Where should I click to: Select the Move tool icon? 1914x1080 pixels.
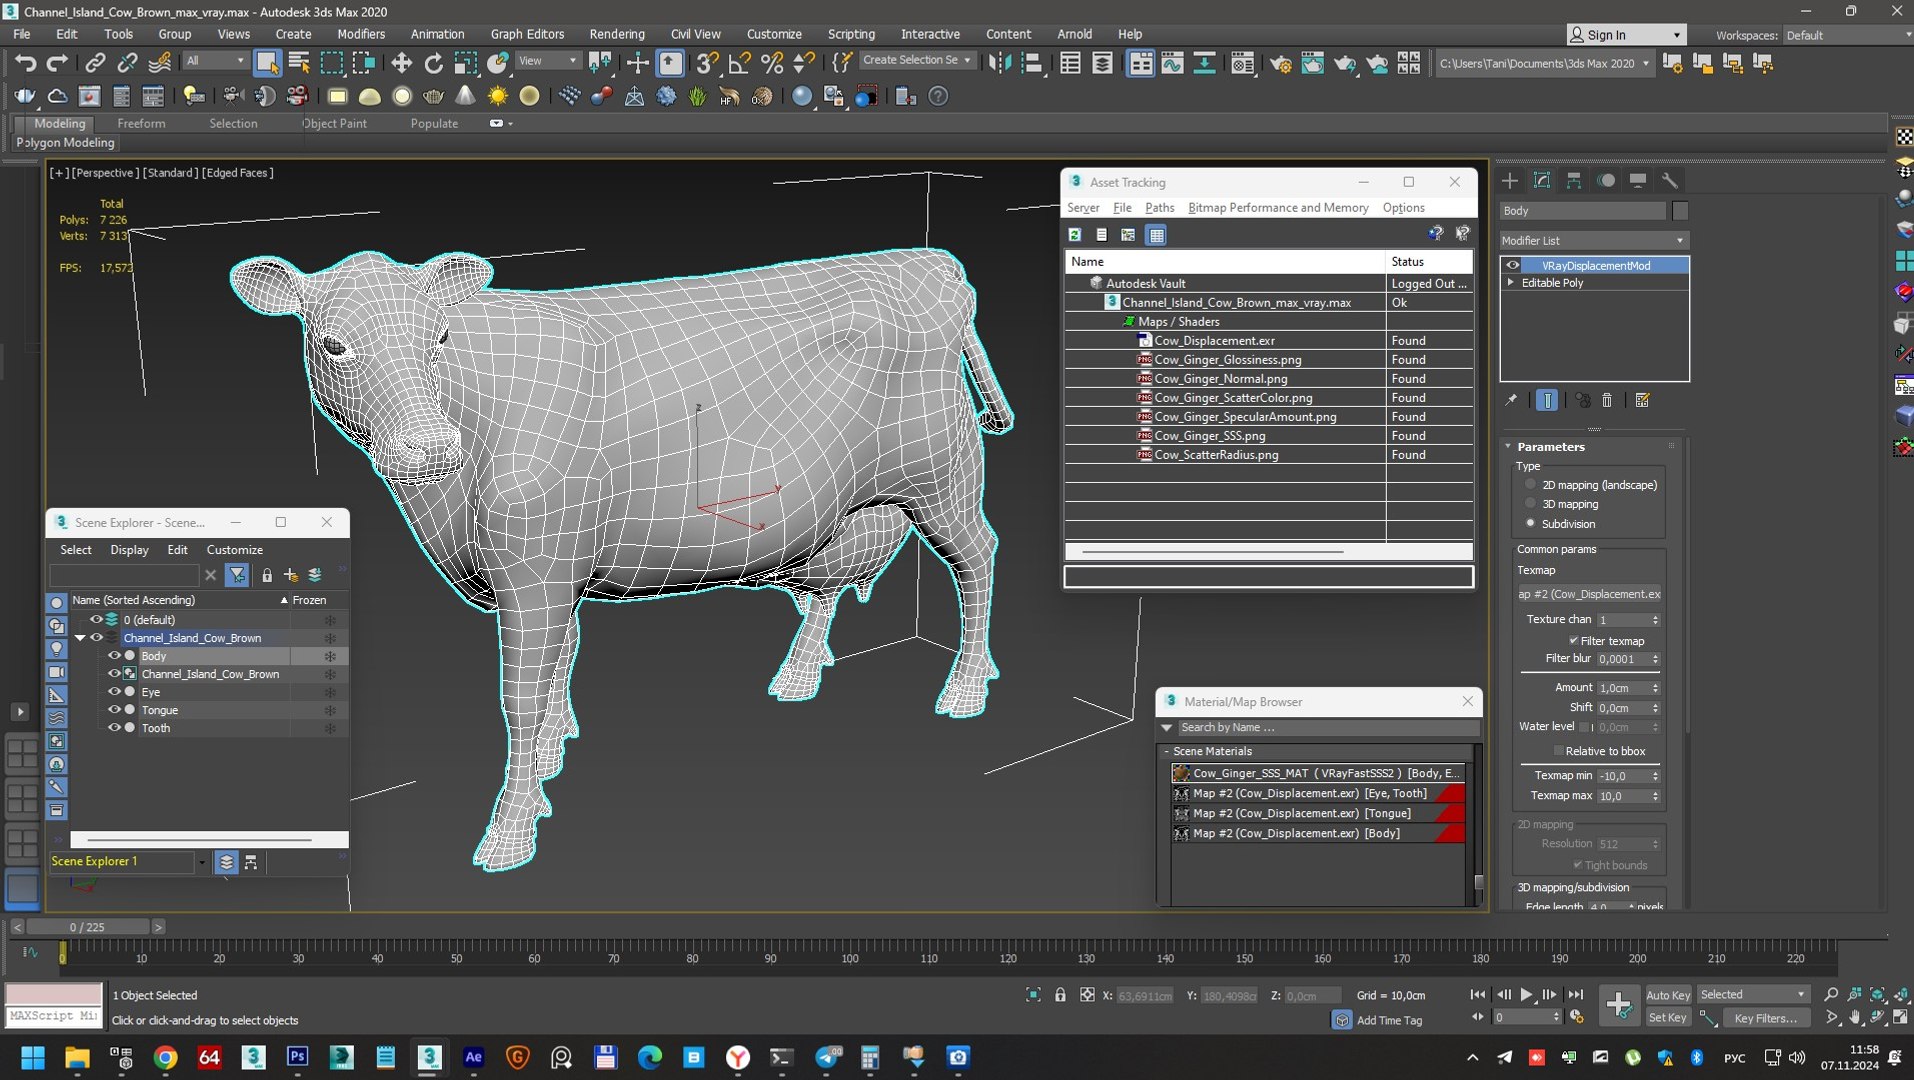401,63
